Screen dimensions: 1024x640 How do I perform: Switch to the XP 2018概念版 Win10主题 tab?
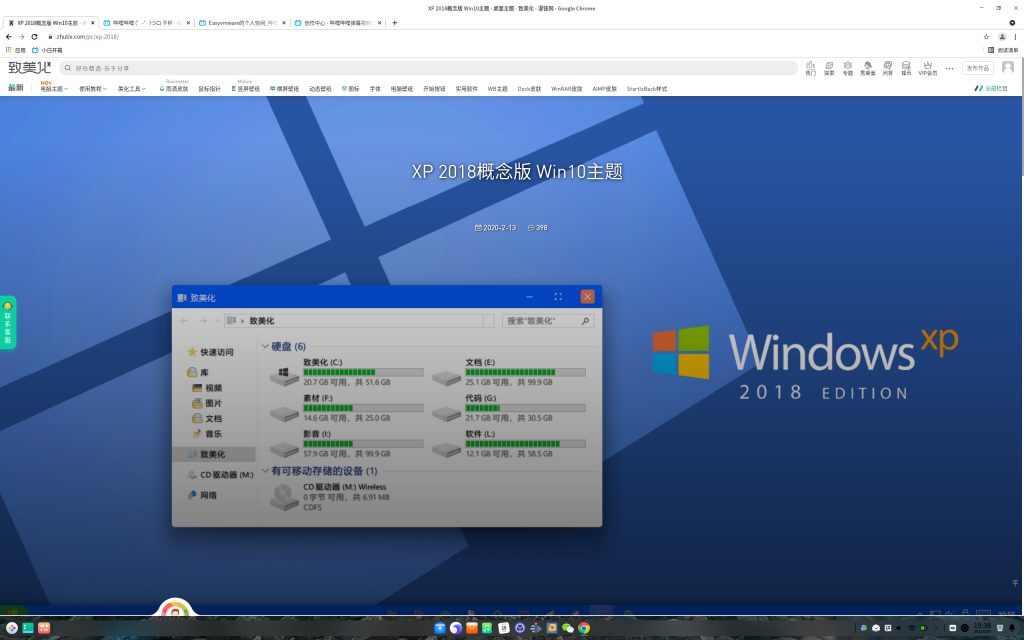(51, 23)
